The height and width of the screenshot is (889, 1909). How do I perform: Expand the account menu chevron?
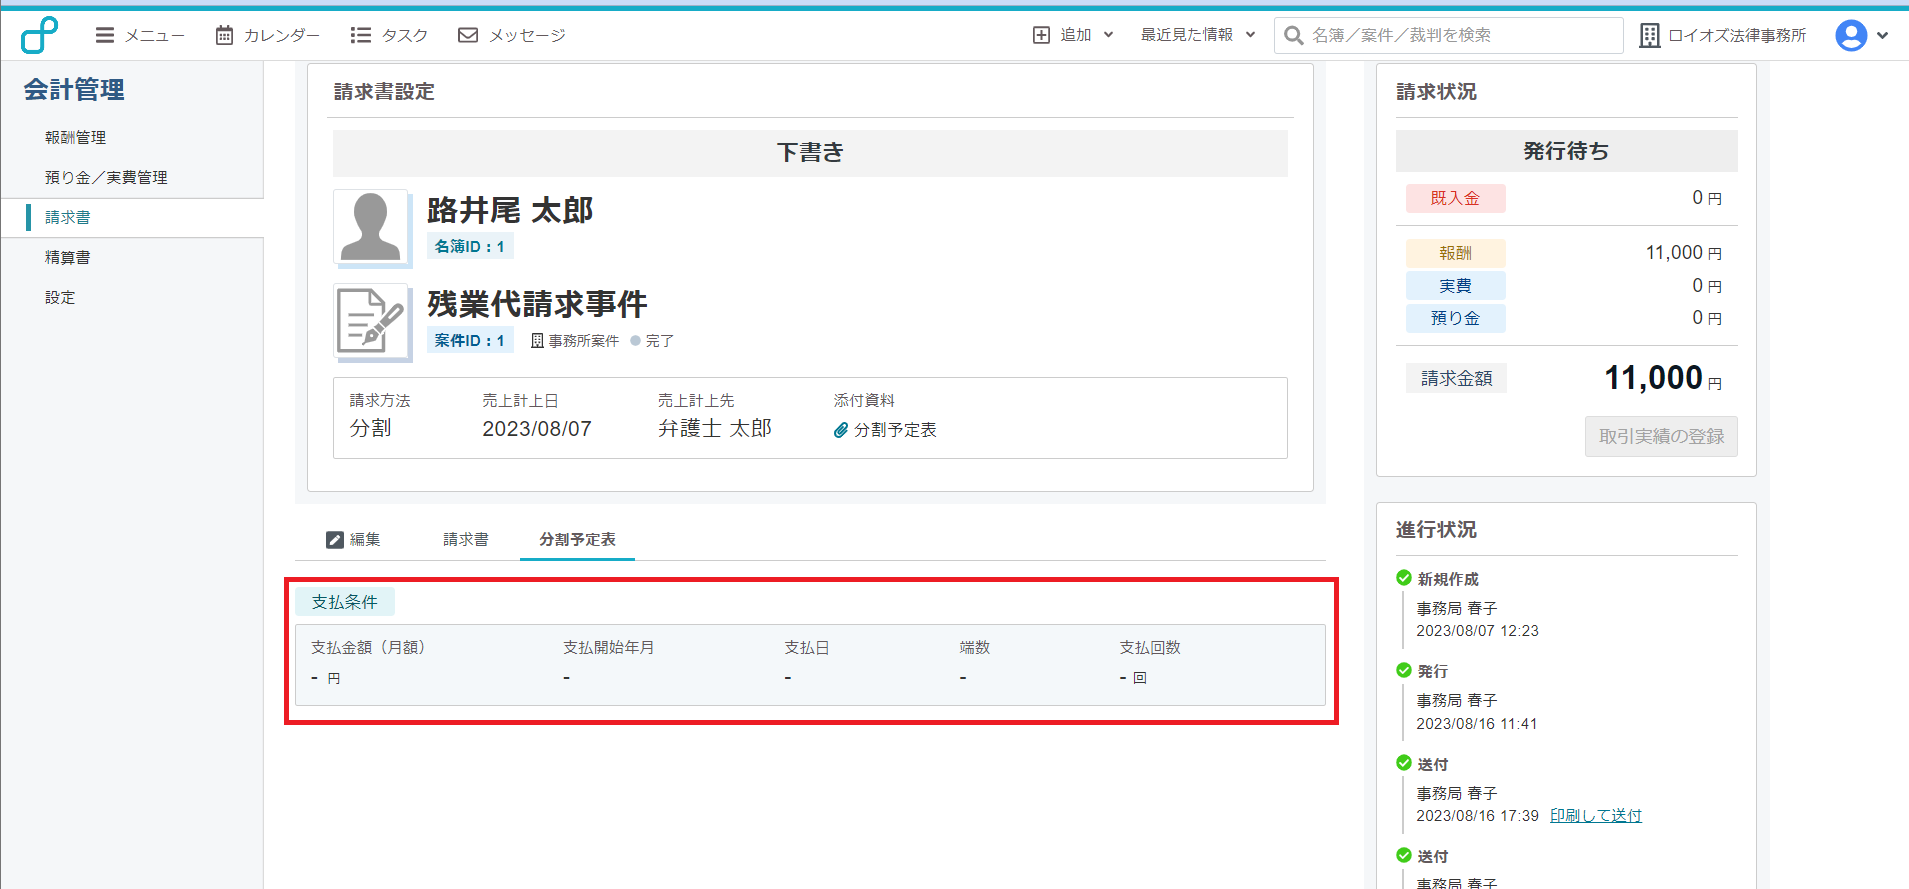pos(1882,35)
